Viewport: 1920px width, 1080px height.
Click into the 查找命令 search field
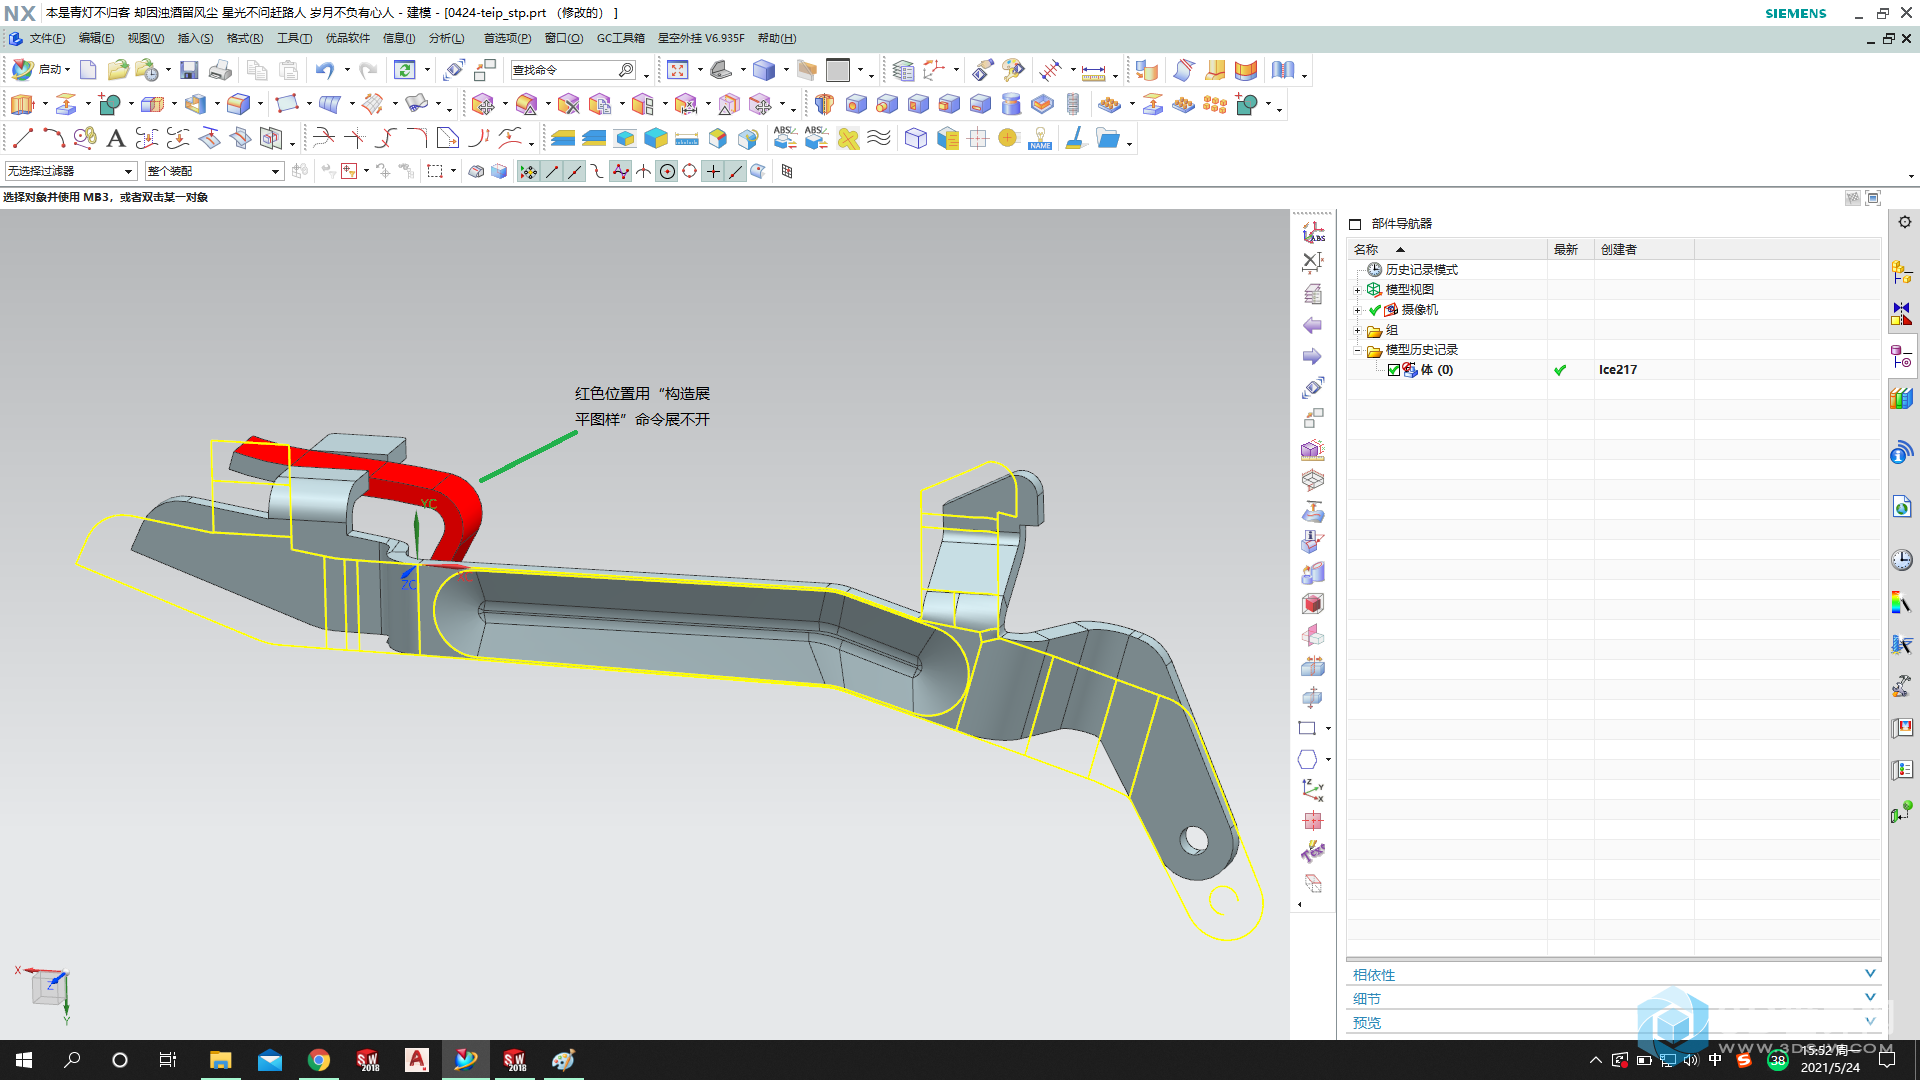(572, 70)
